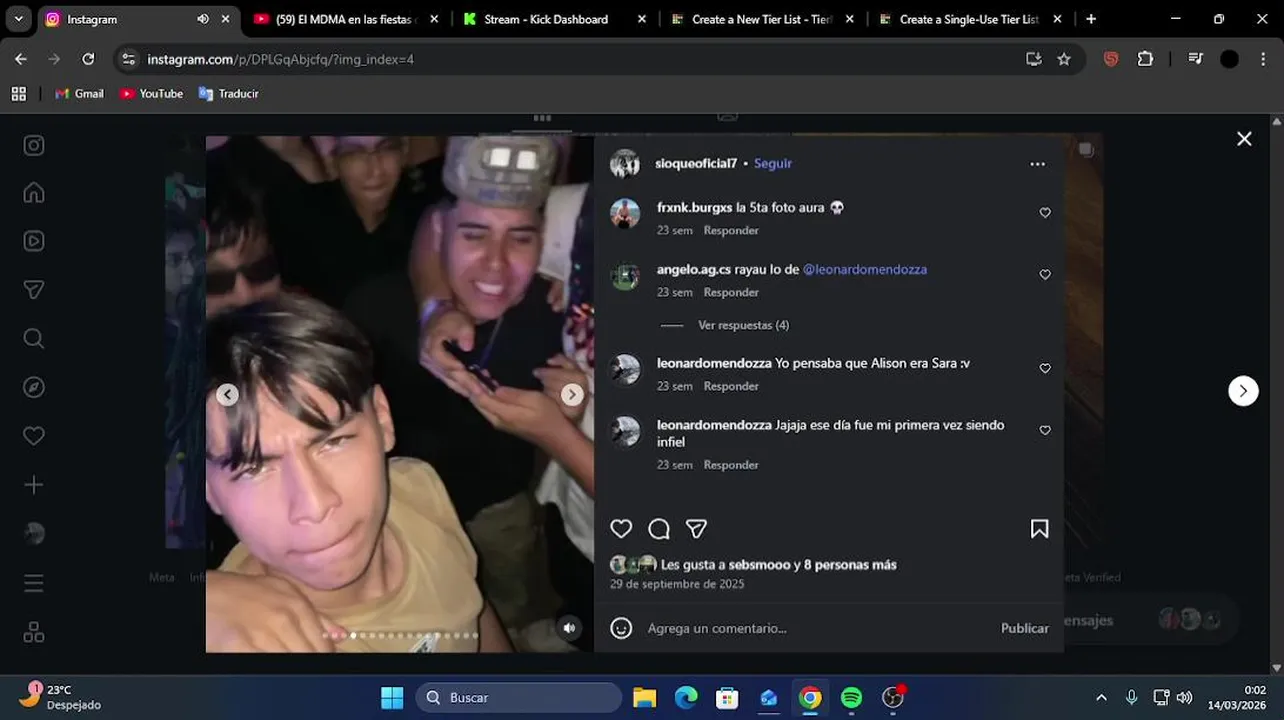Click the Create plus icon in sidebar
This screenshot has width=1284, height=720.
[x=34, y=485]
